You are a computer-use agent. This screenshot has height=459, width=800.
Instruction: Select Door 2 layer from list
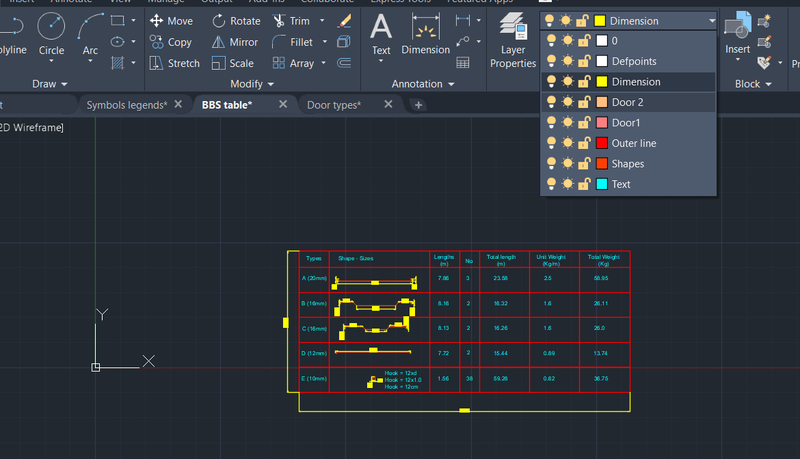(629, 102)
